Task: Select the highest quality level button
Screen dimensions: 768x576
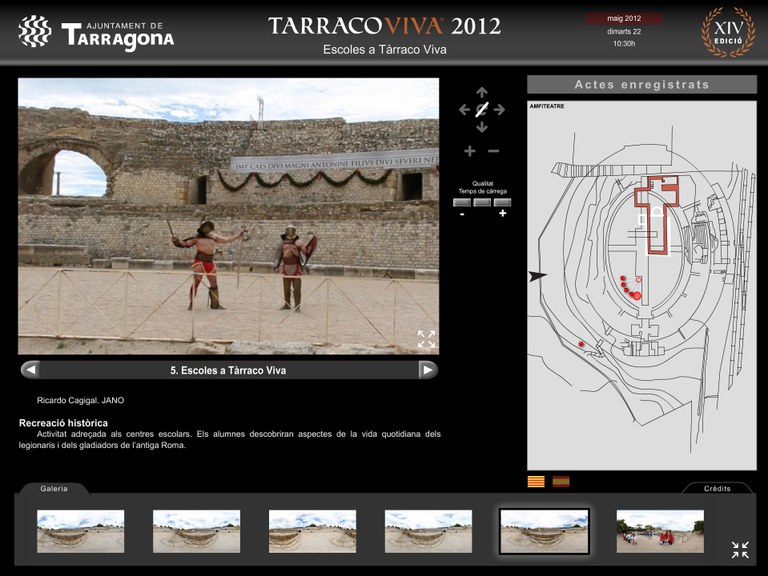Action: [502, 203]
